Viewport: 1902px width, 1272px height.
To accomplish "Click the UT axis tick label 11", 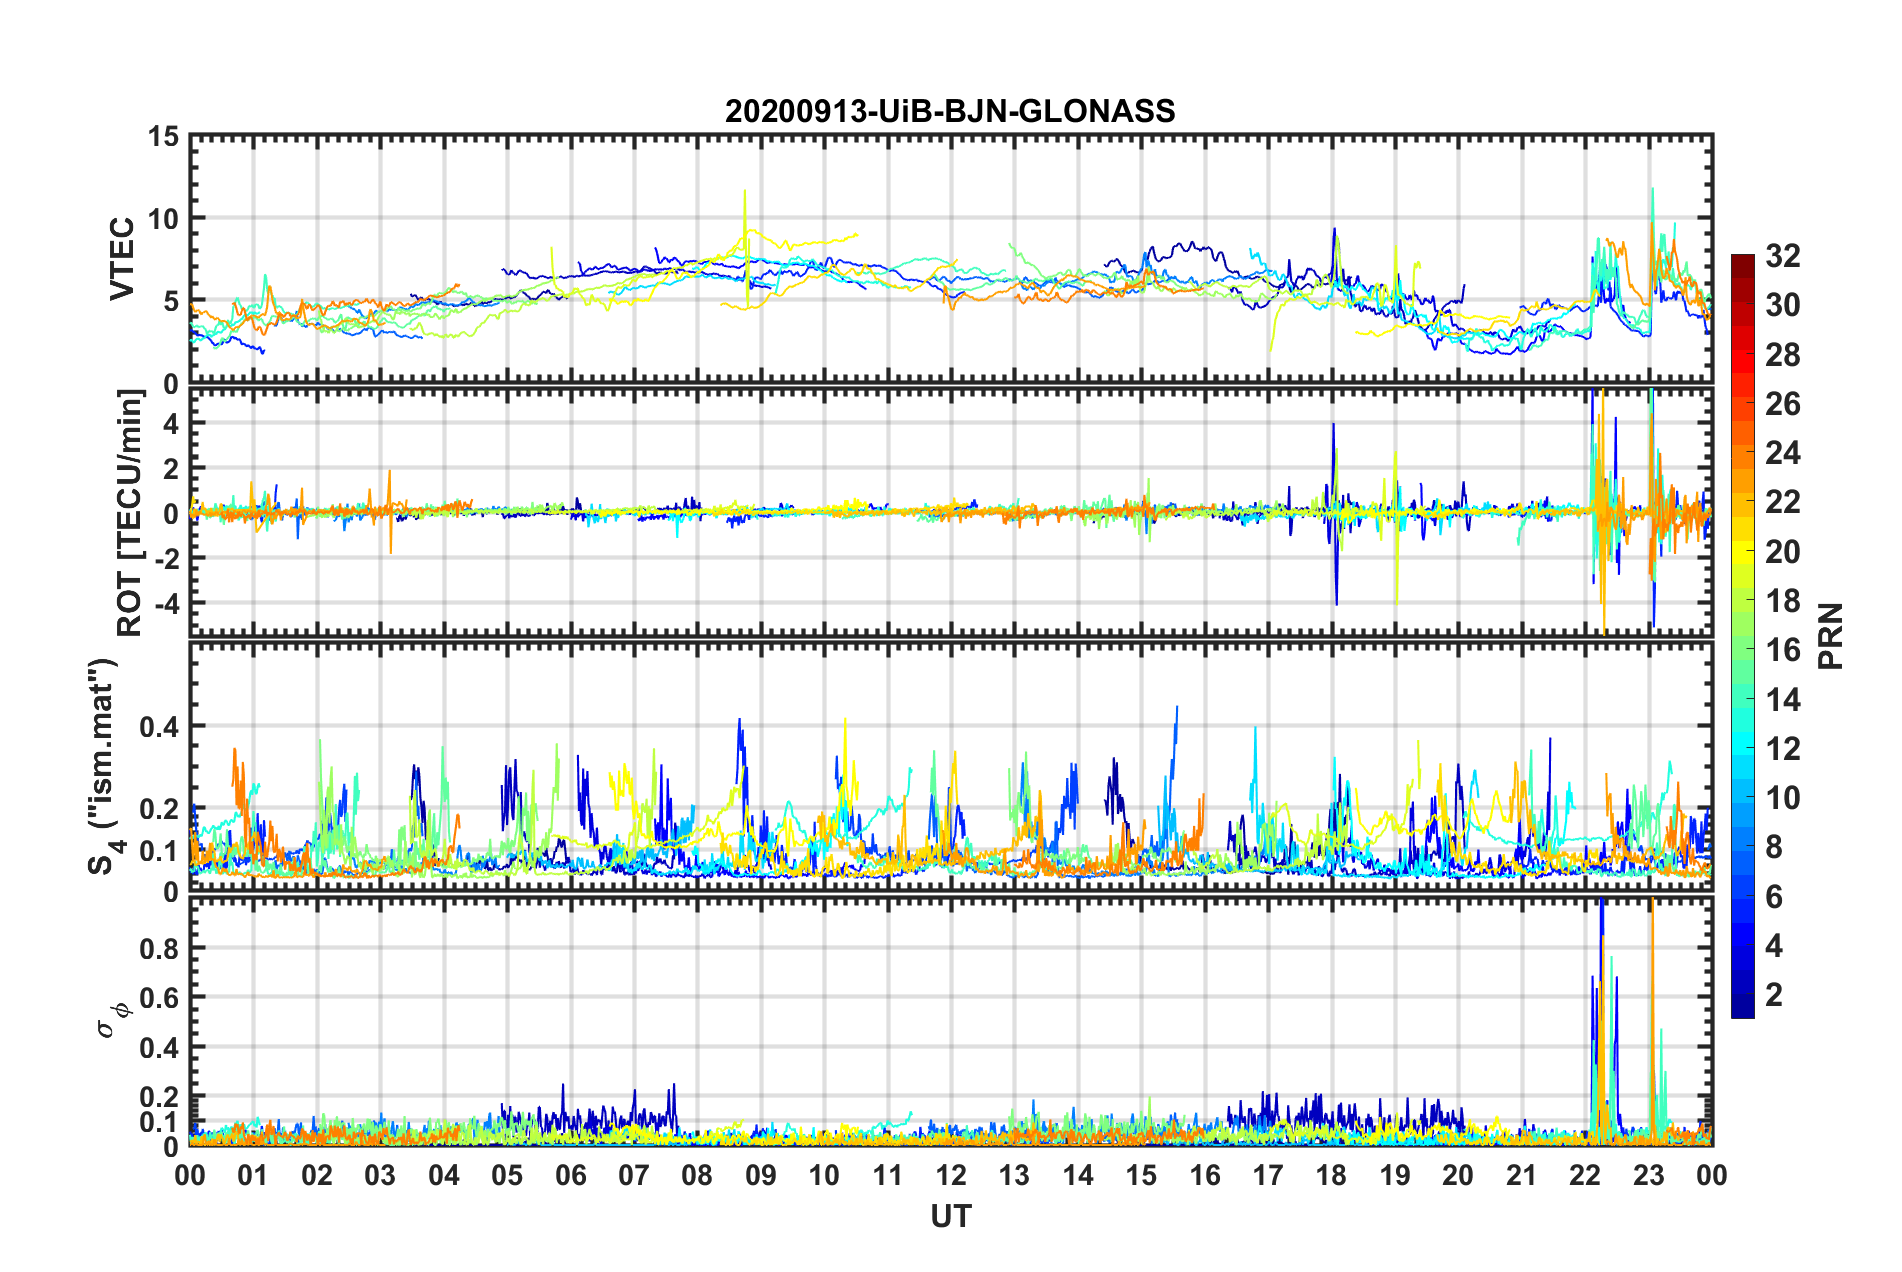I will tap(888, 1175).
